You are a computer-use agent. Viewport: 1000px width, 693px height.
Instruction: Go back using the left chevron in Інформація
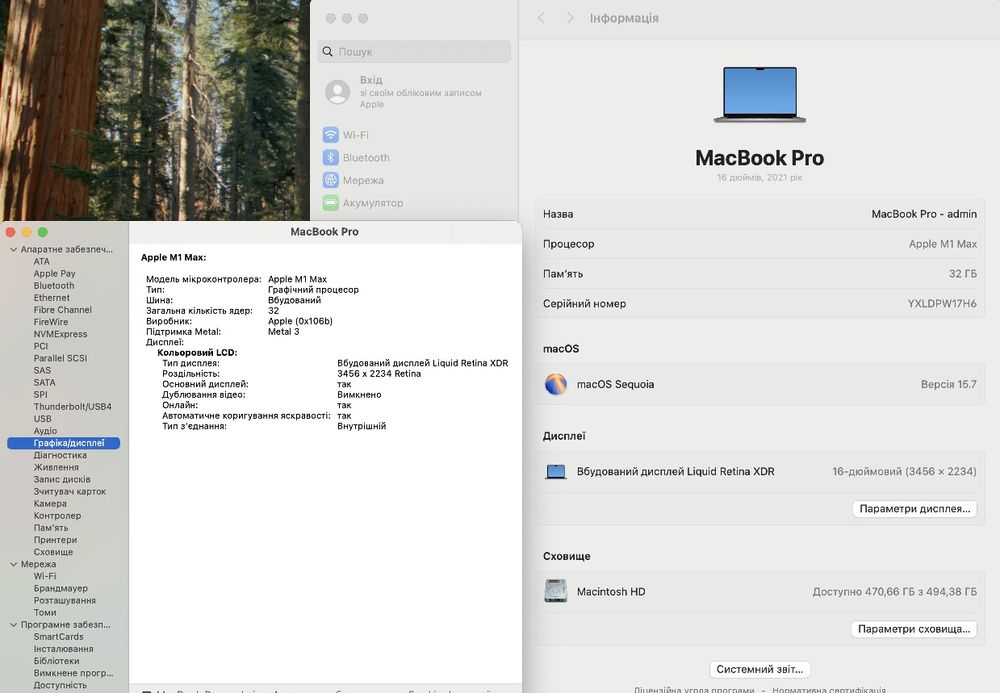coord(541,18)
